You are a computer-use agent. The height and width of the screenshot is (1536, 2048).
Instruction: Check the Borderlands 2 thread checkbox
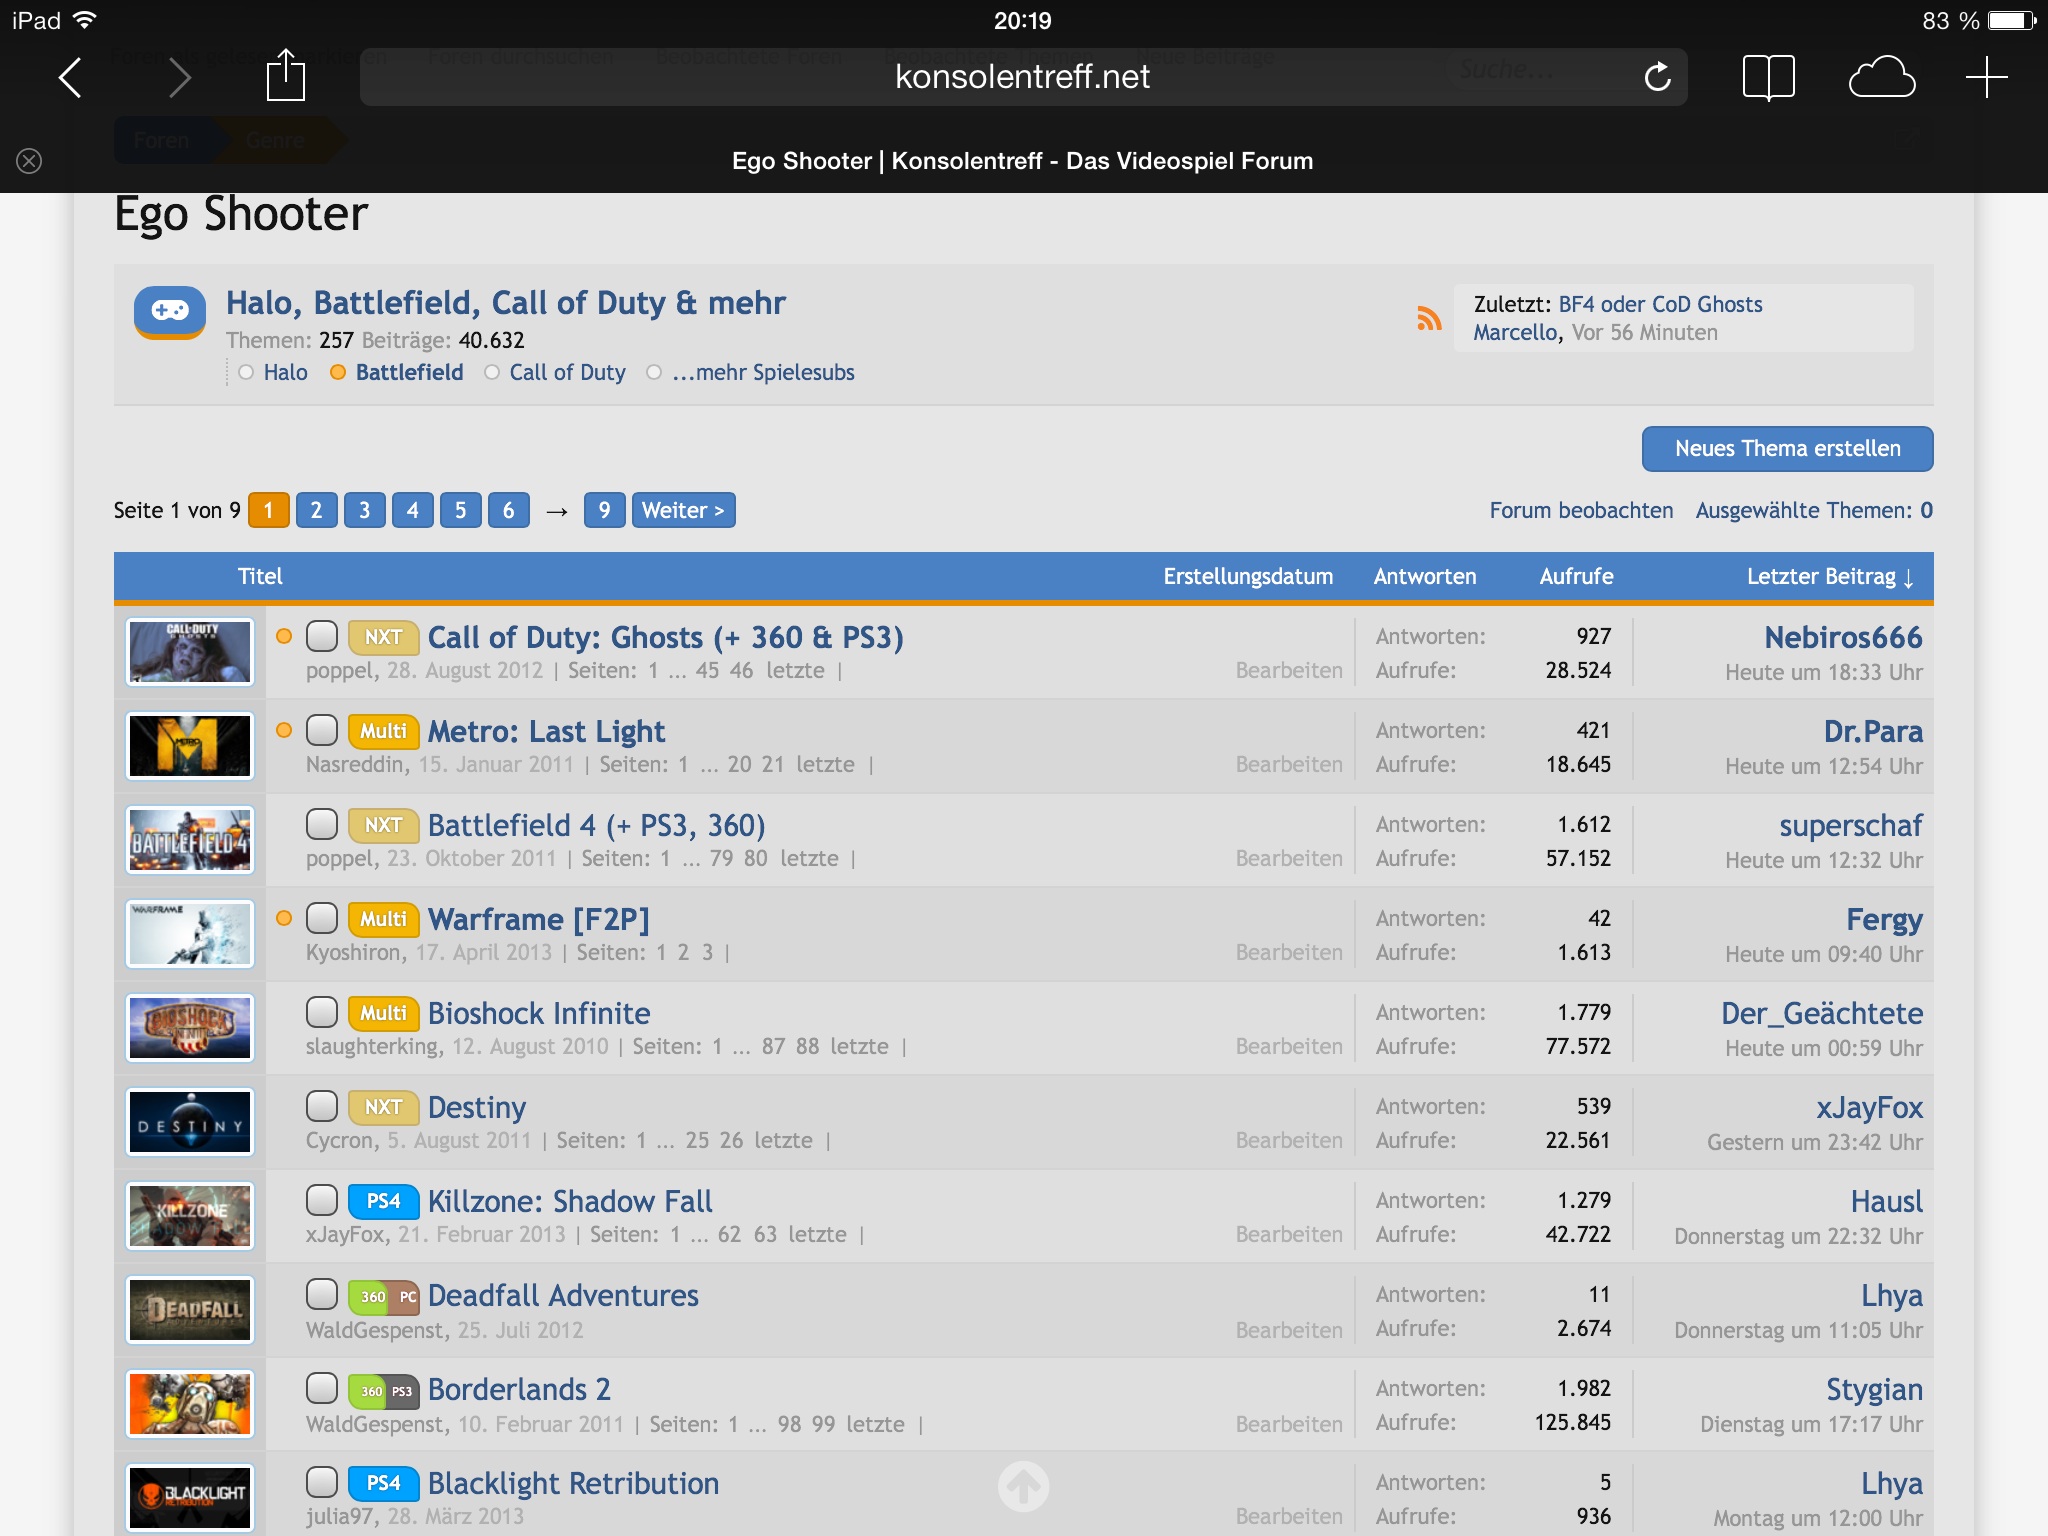(322, 1388)
